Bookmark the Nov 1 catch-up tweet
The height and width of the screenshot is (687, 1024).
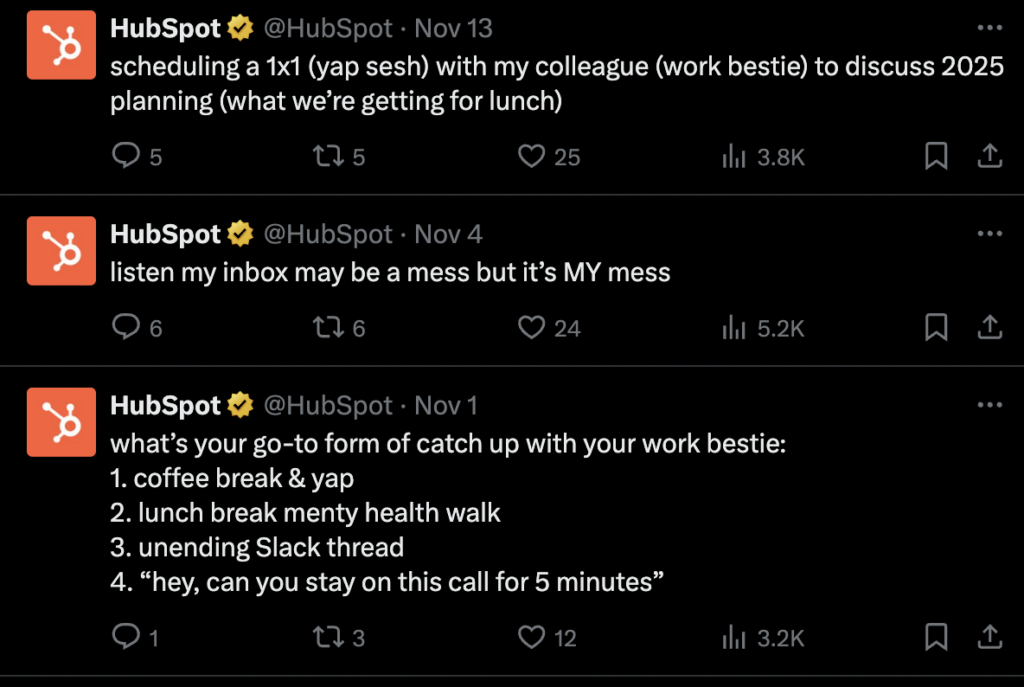point(936,636)
